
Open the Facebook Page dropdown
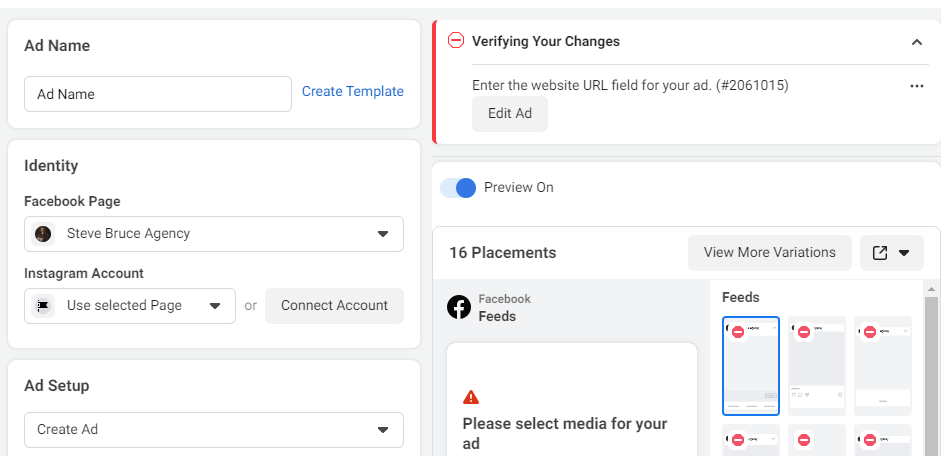point(214,234)
